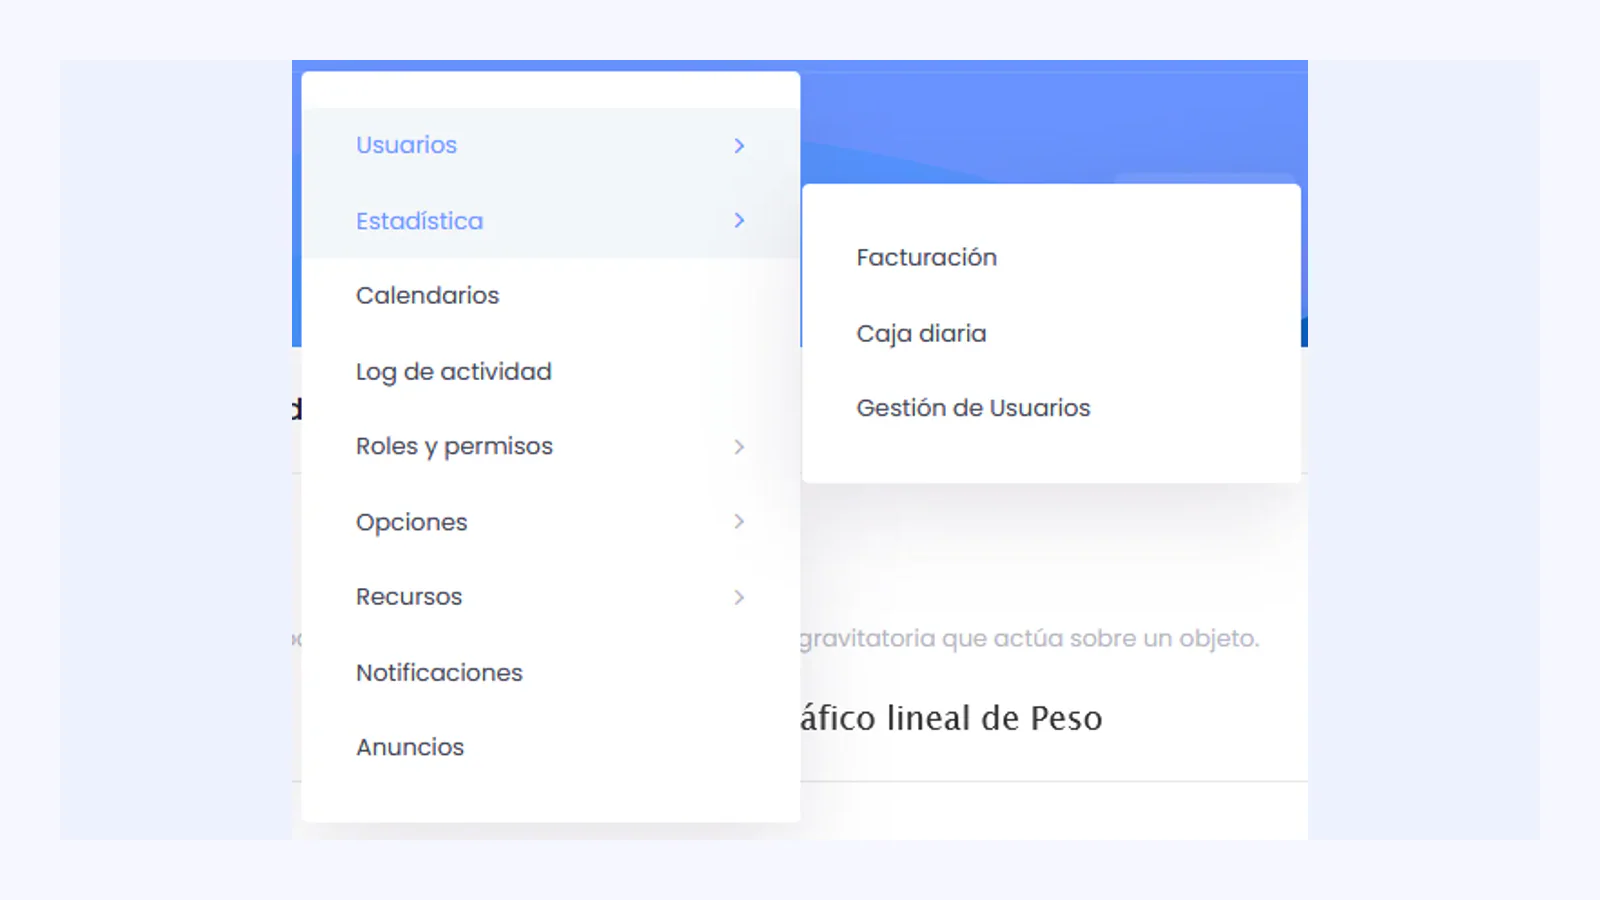The height and width of the screenshot is (900, 1600).
Task: Select the Recursos menu entry
Action: point(550,597)
